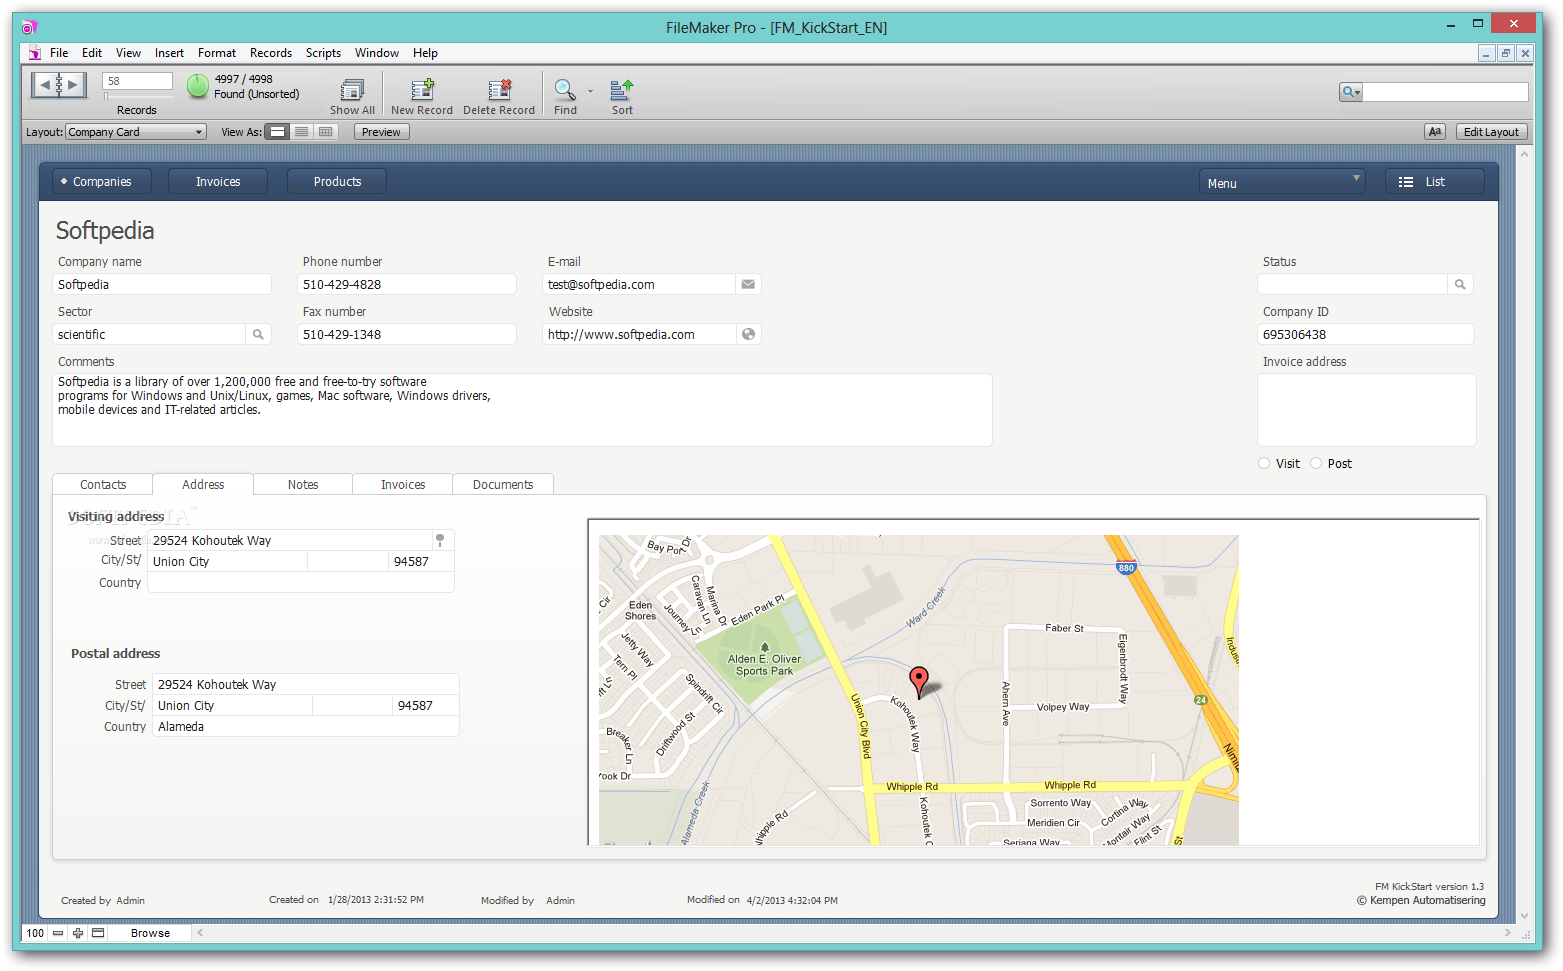Screen dimensions: 1563x971
Task: Click the E-mail field
Action: 640,285
